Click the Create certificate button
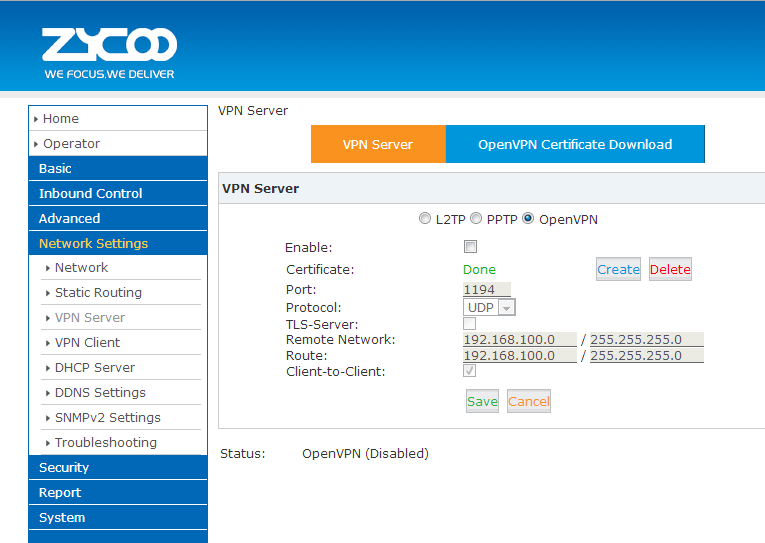Viewport: 765px width, 543px height. pos(618,269)
